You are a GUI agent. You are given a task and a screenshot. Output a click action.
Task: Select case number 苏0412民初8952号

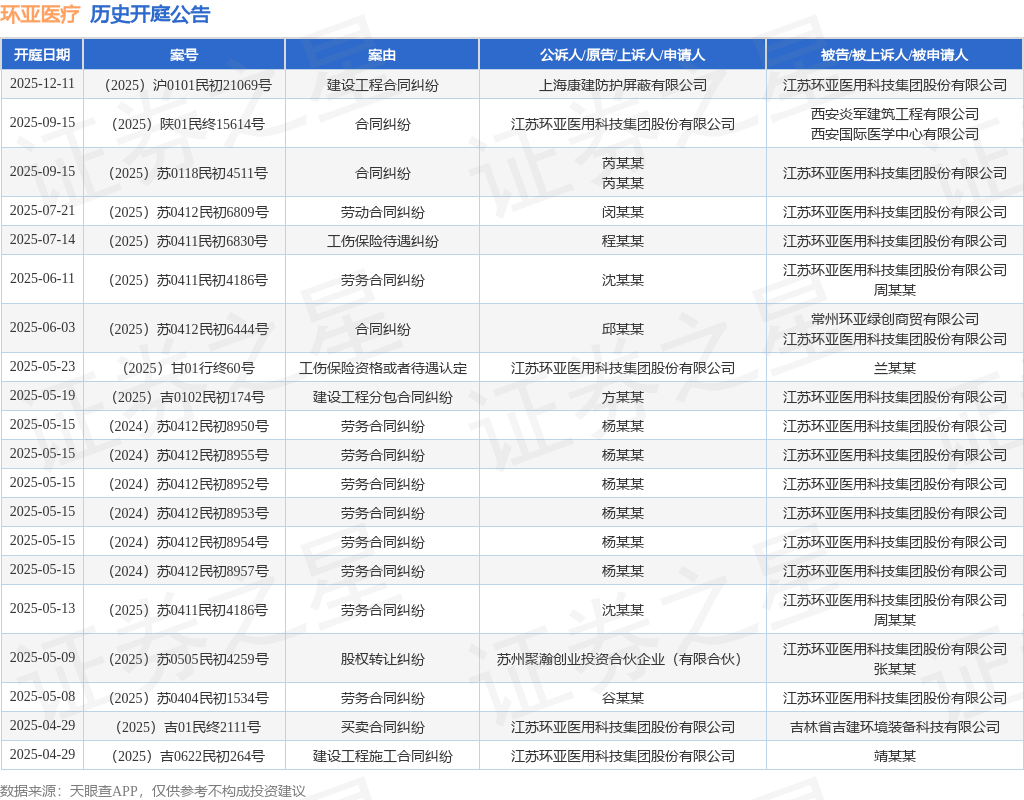pos(187,484)
